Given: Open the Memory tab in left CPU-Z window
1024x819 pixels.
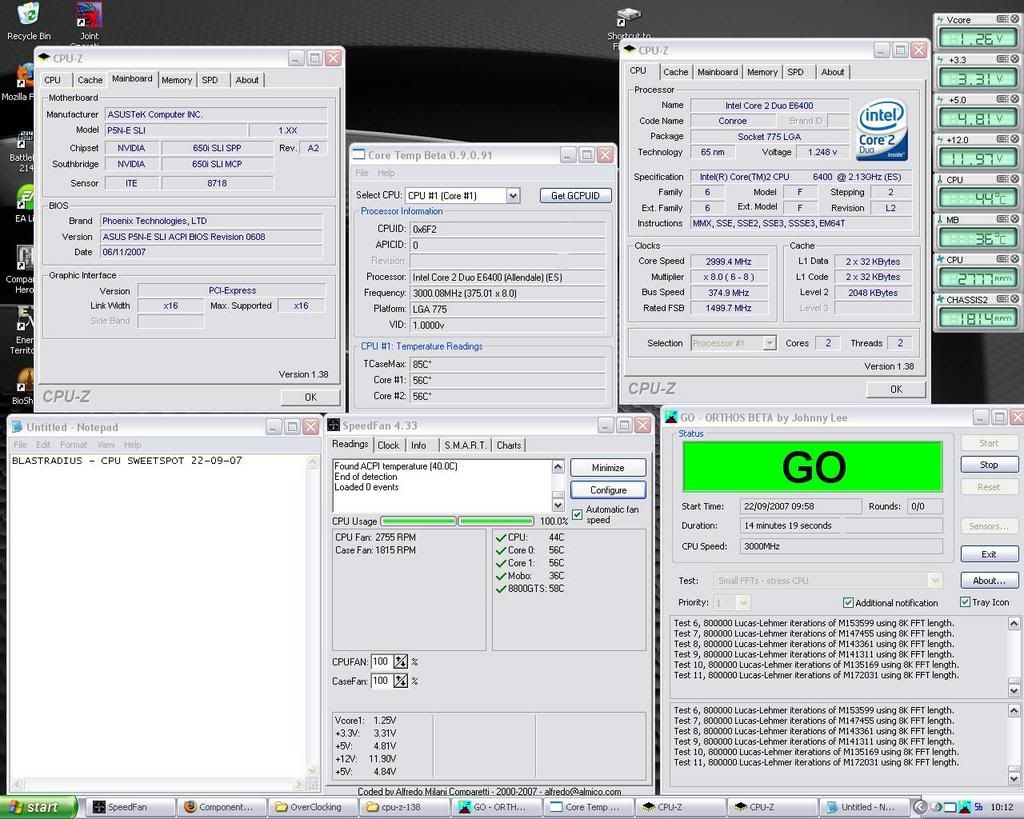Looking at the screenshot, I should click(x=176, y=80).
